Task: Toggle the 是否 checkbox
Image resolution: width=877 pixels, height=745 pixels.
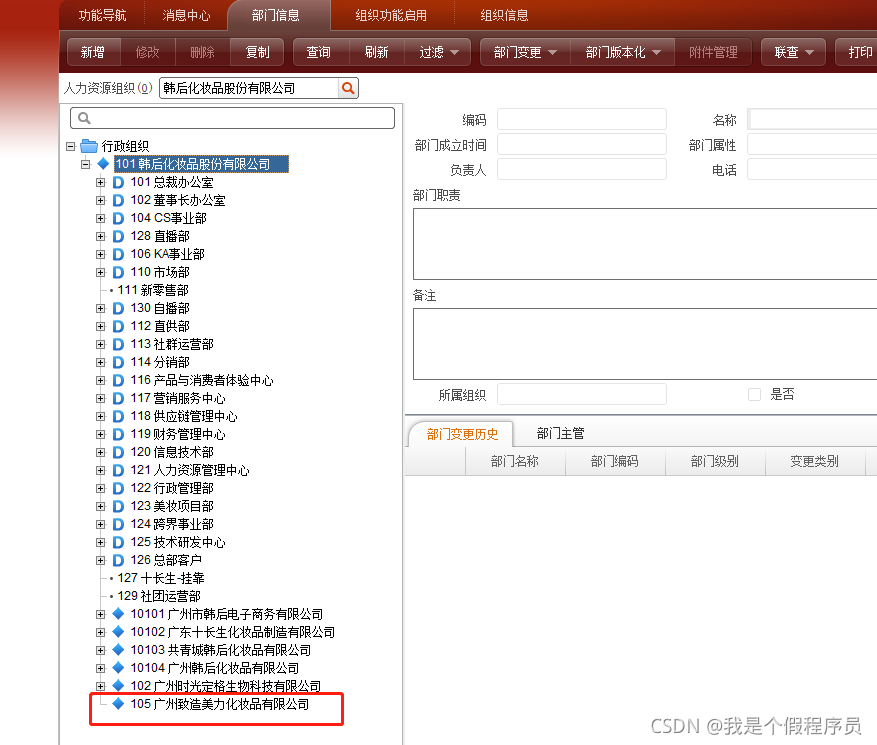Action: point(754,394)
